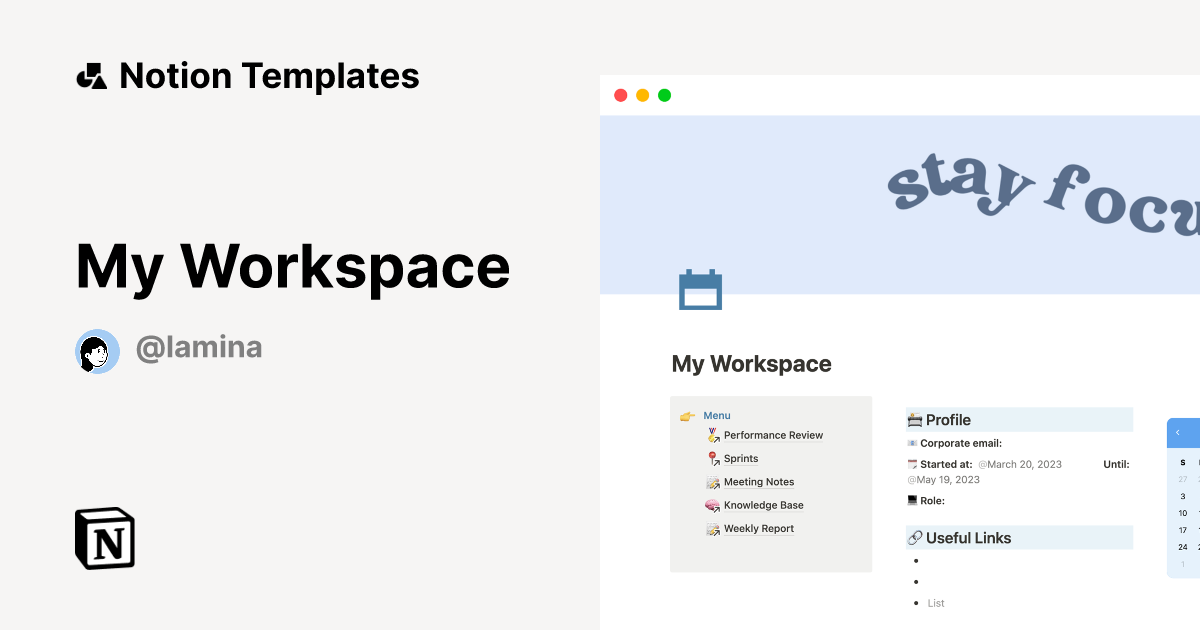
Task: Open the Performance Review page link
Action: coord(773,436)
